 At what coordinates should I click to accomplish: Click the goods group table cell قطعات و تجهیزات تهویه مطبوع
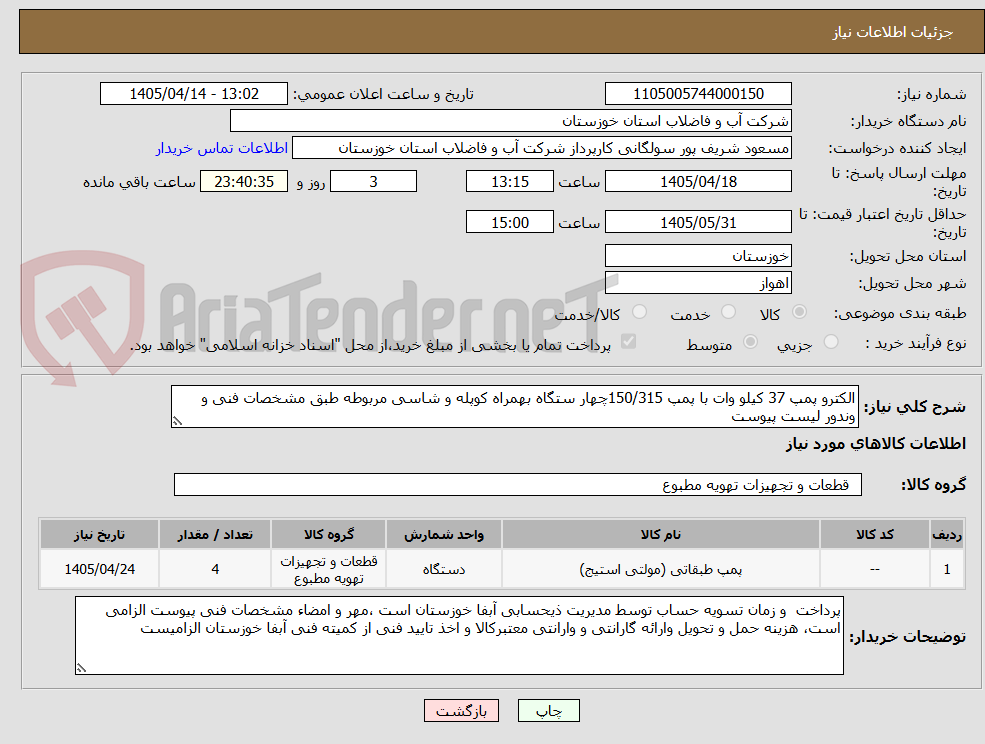click(x=329, y=569)
